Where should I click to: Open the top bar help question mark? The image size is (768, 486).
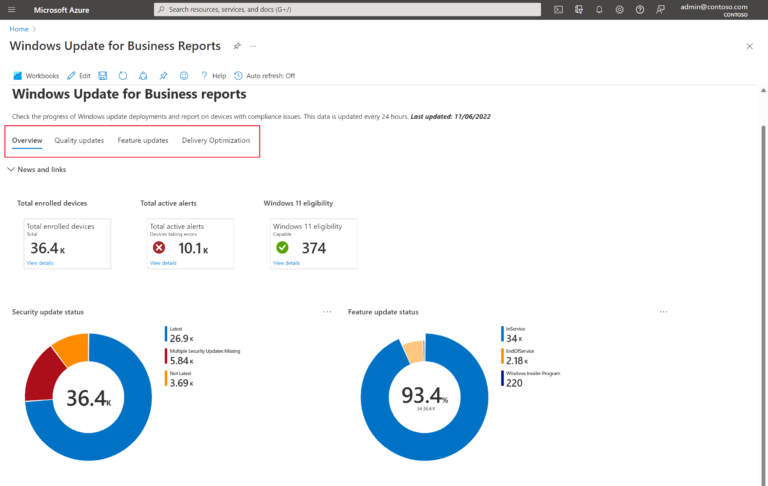(640, 9)
